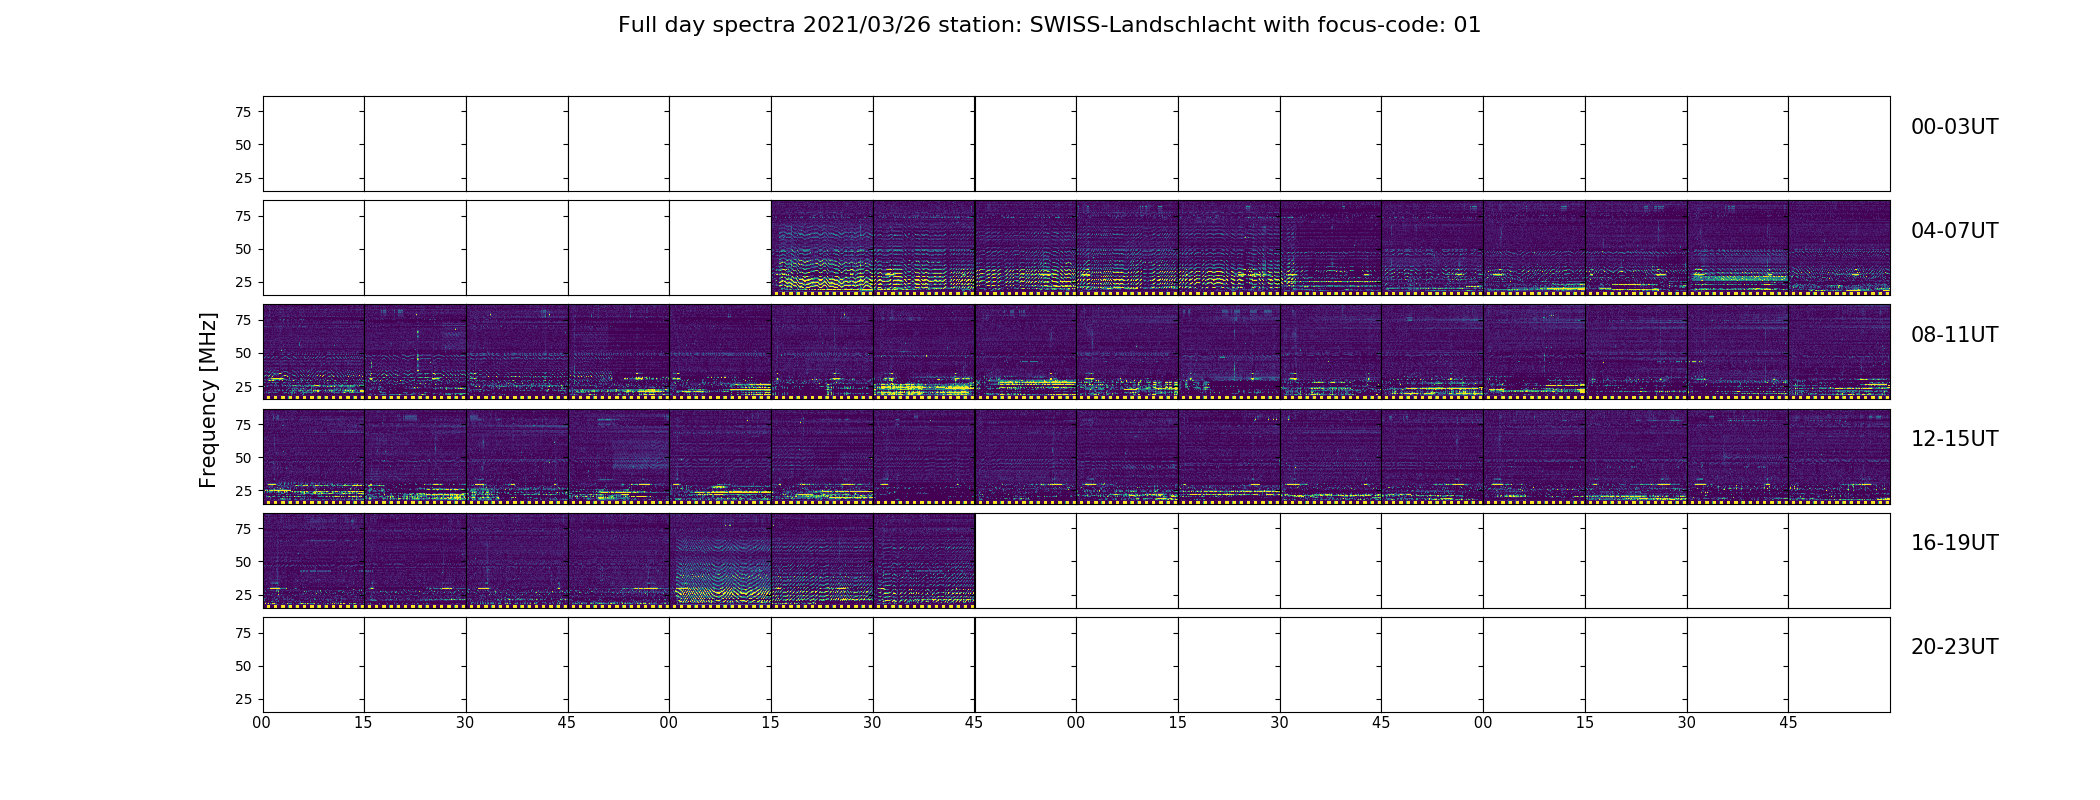Click the first spectrogram panel in the 08-11UT row

click(x=313, y=352)
